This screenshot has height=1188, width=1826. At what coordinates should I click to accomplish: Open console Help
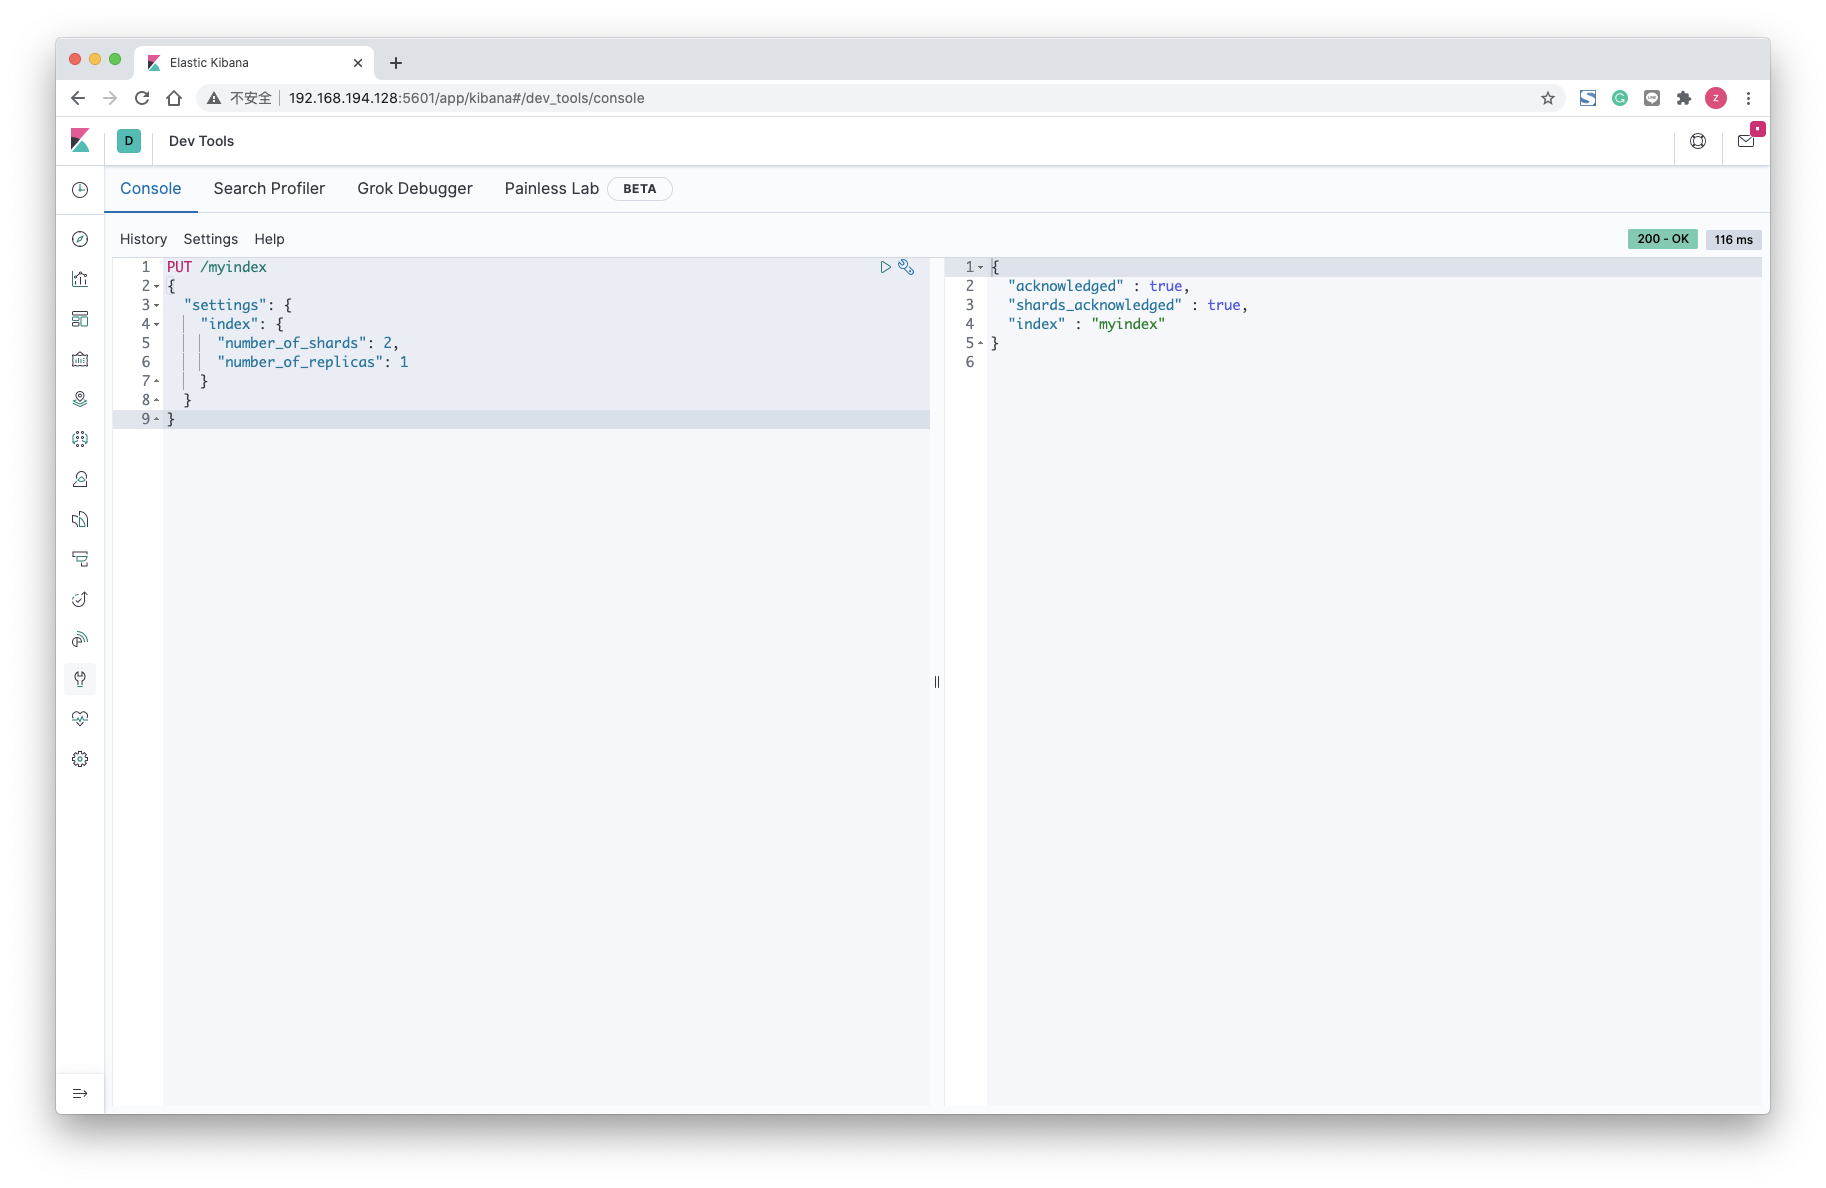pos(269,239)
